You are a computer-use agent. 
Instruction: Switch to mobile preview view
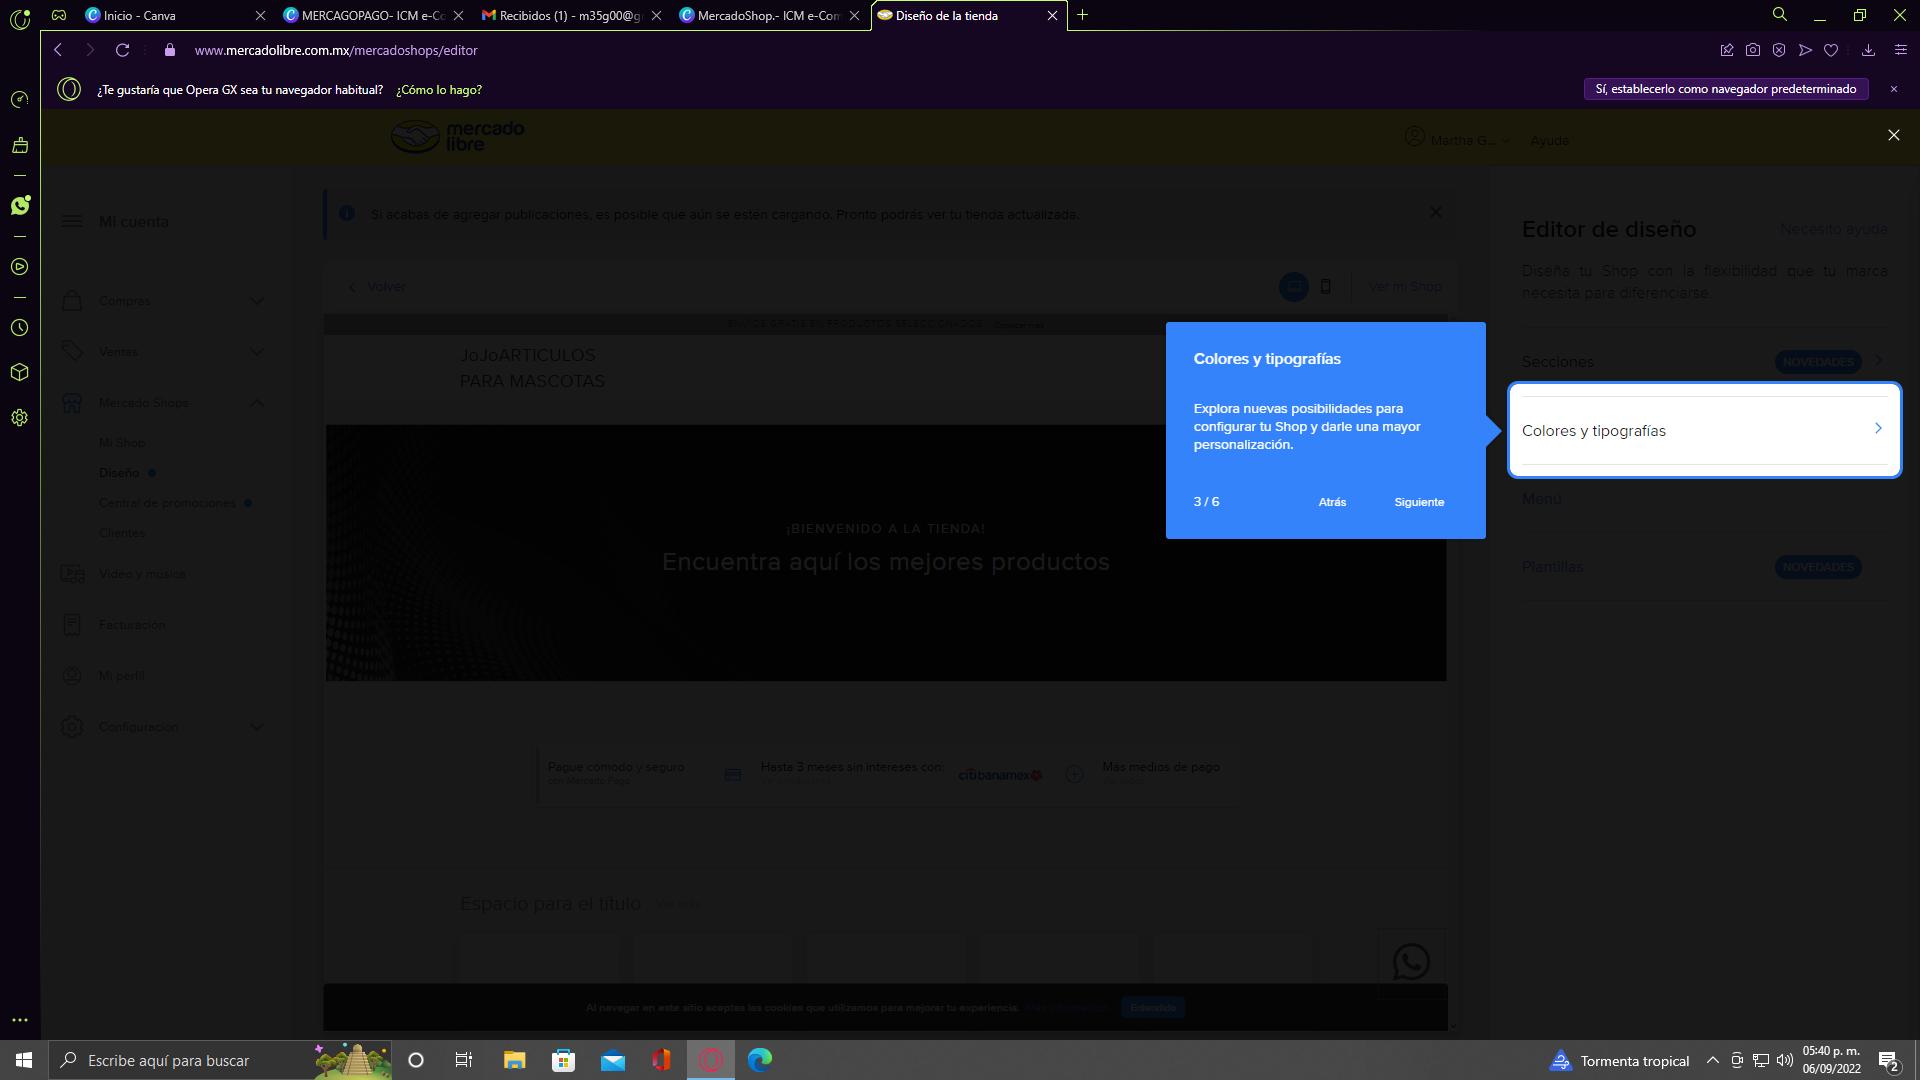tap(1326, 287)
